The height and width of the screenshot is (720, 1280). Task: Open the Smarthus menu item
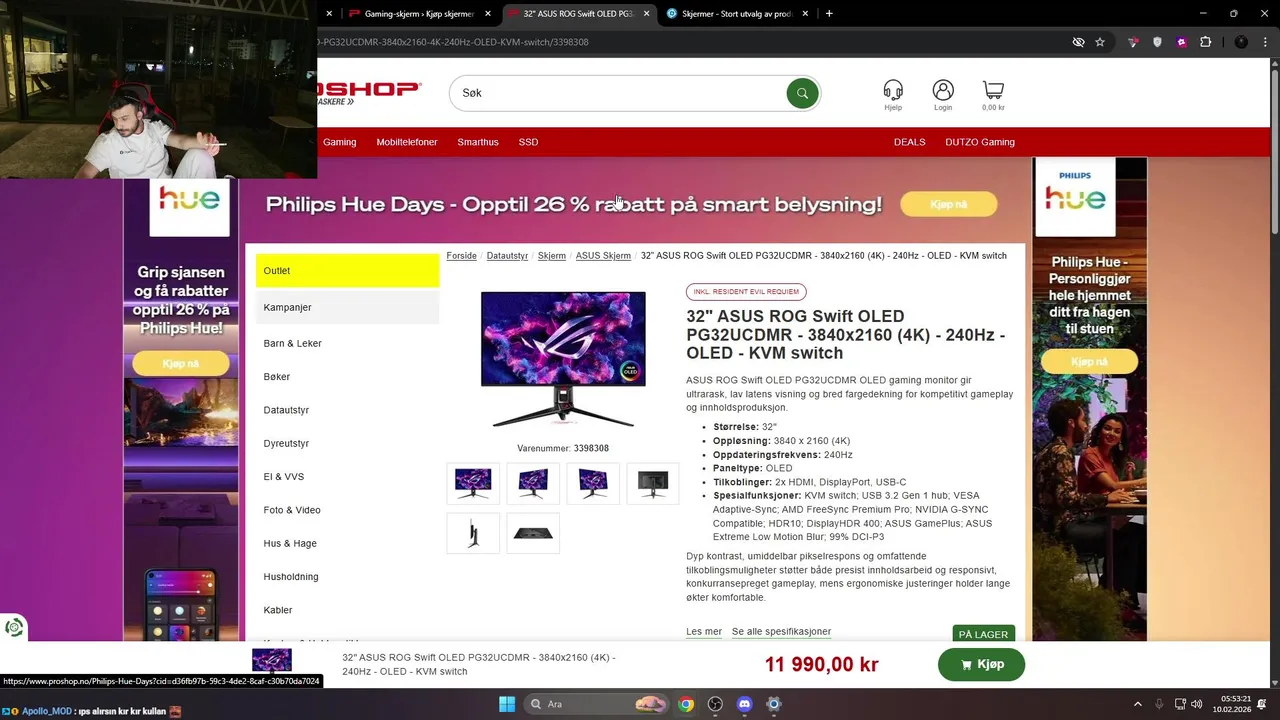pos(478,142)
